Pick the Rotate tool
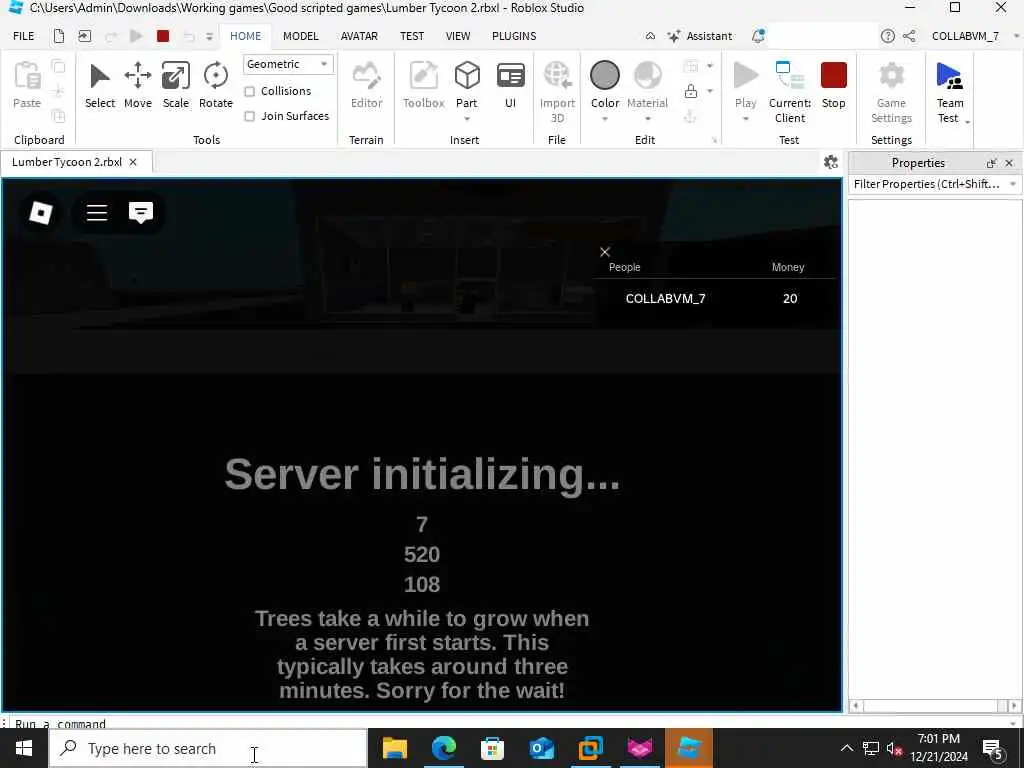Screen dimensions: 1024x768 click(x=216, y=76)
